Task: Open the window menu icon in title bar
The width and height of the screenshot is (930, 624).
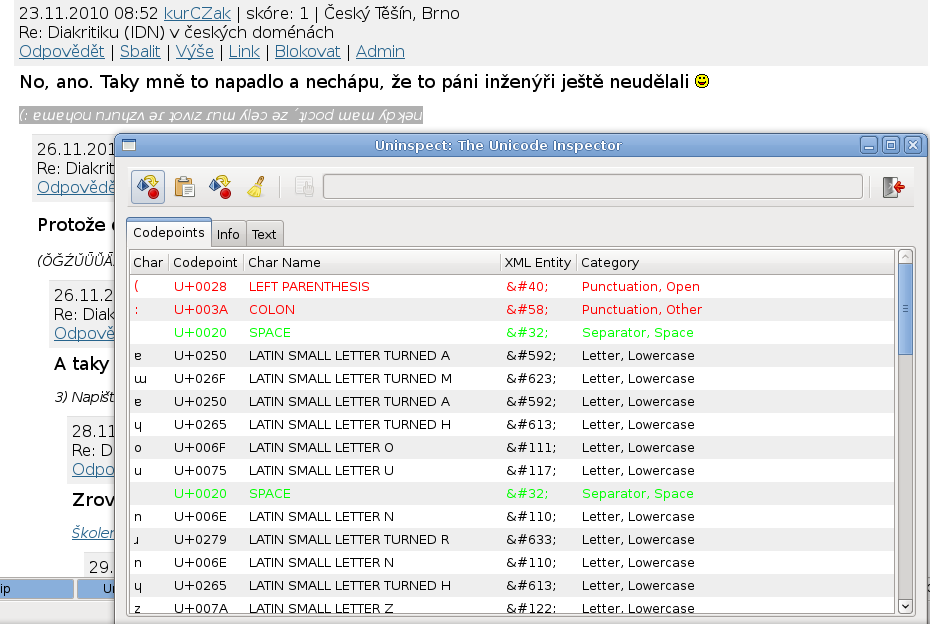Action: point(129,145)
